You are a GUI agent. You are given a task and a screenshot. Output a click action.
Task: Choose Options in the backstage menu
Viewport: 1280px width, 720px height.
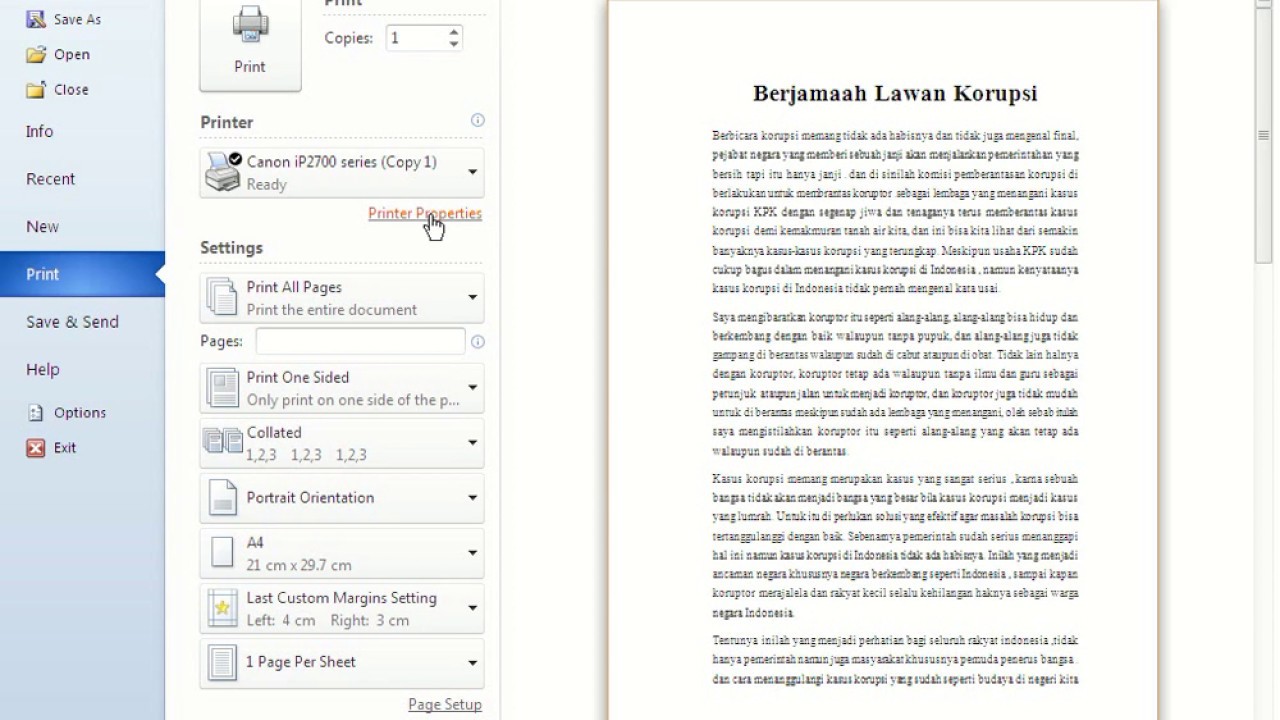tap(82, 412)
